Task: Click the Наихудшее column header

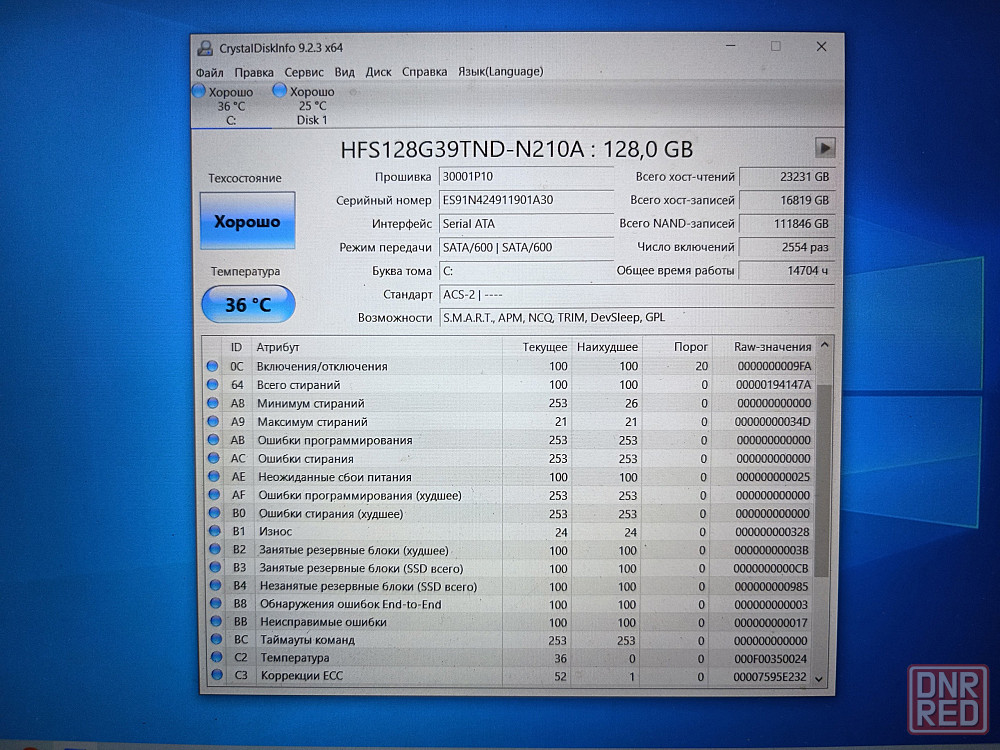Action: tap(607, 347)
